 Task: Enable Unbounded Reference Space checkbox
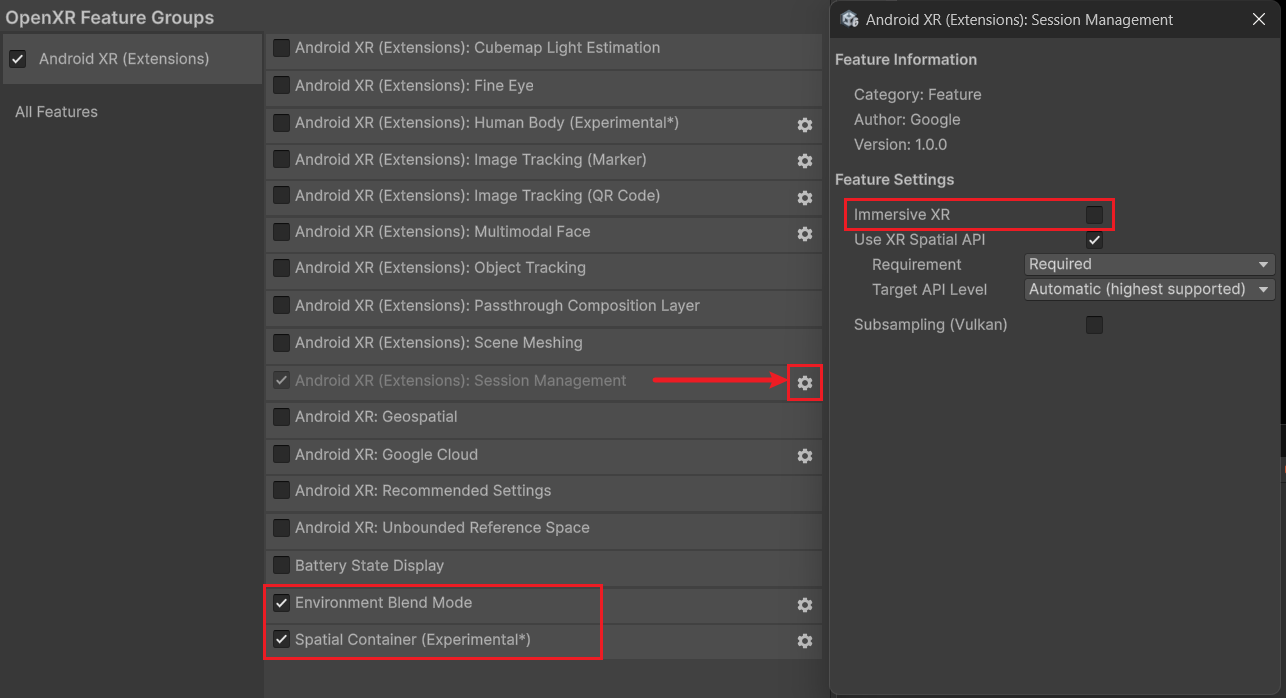click(281, 527)
